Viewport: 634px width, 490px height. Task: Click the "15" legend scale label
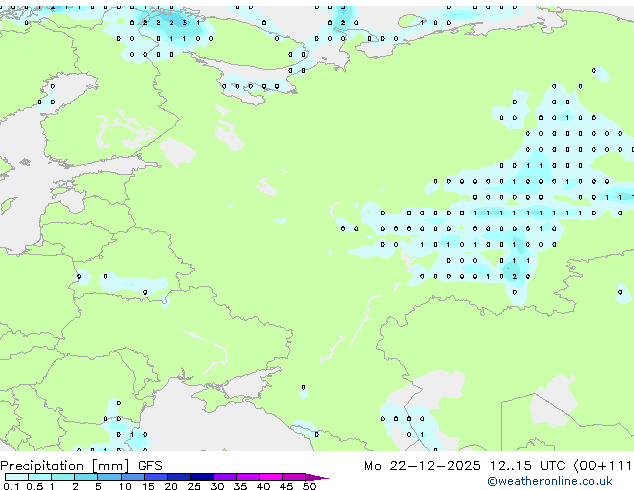pos(148,486)
